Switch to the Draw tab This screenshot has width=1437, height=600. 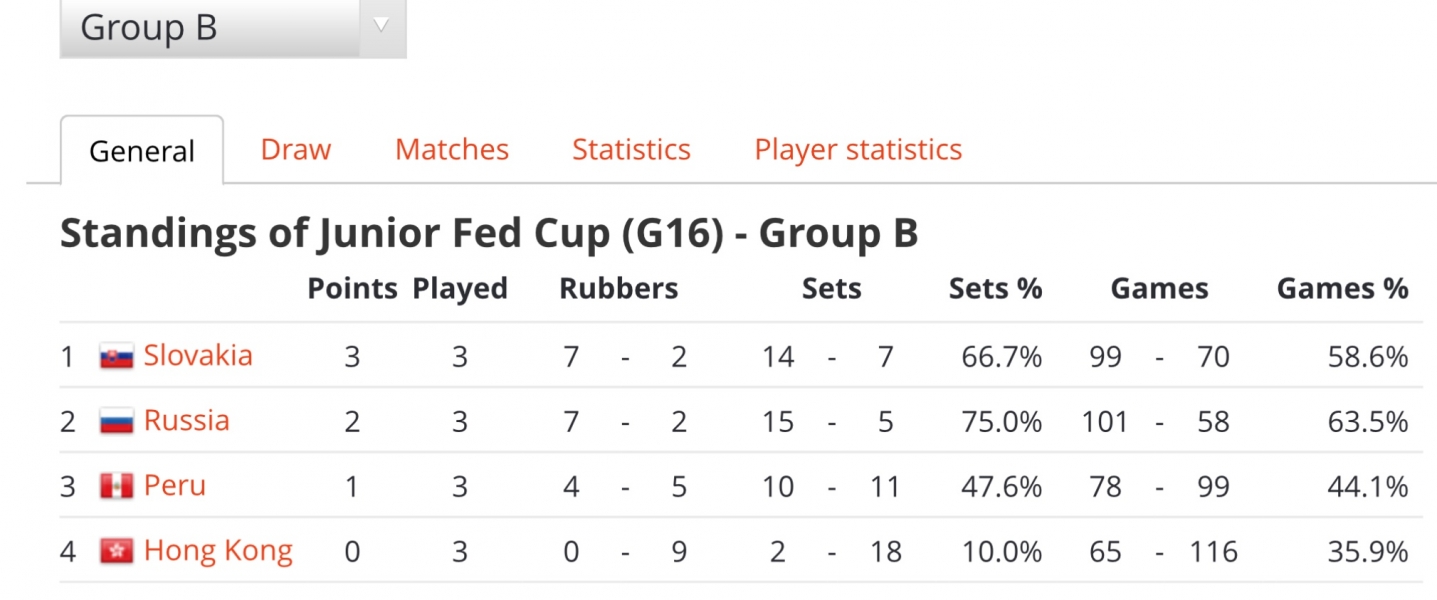pos(295,150)
